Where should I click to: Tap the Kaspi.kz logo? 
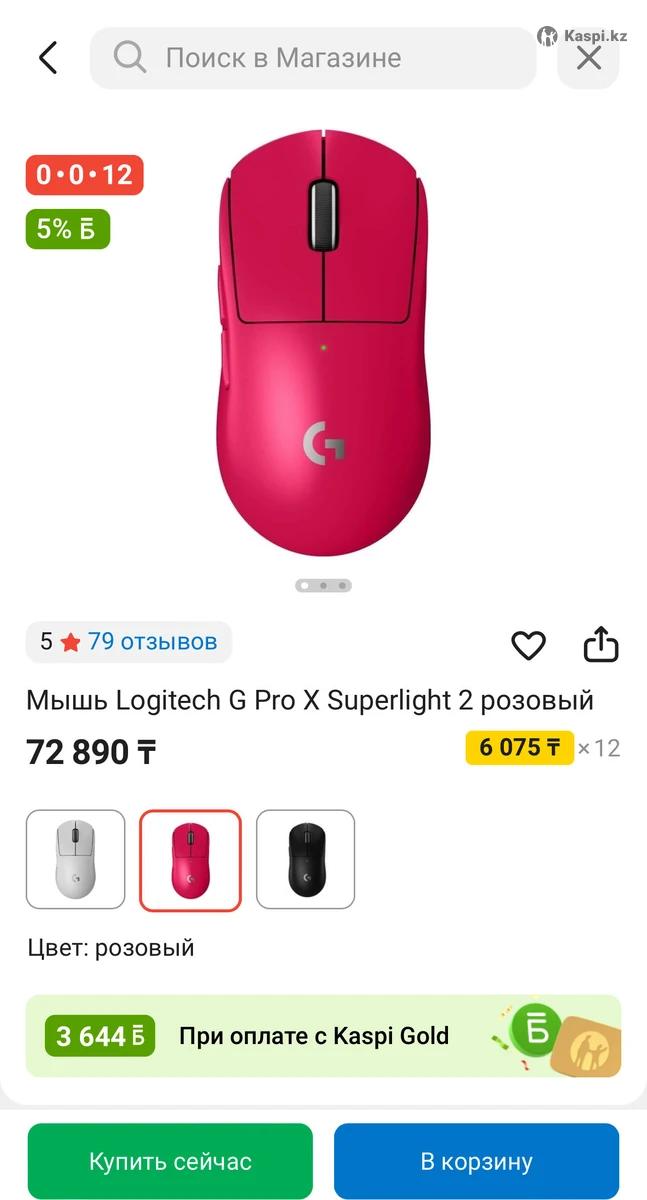(583, 36)
